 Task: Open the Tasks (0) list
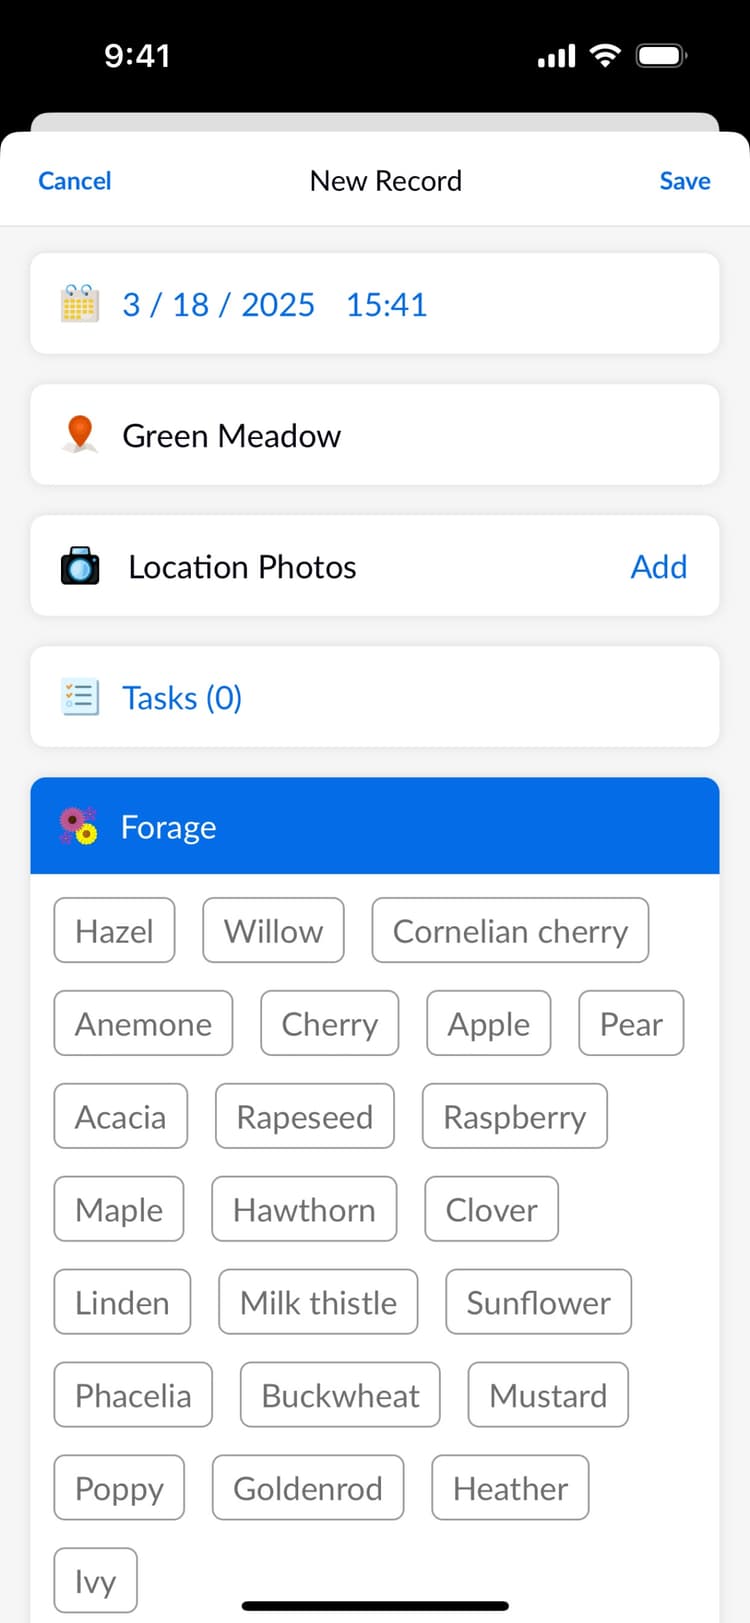[182, 697]
